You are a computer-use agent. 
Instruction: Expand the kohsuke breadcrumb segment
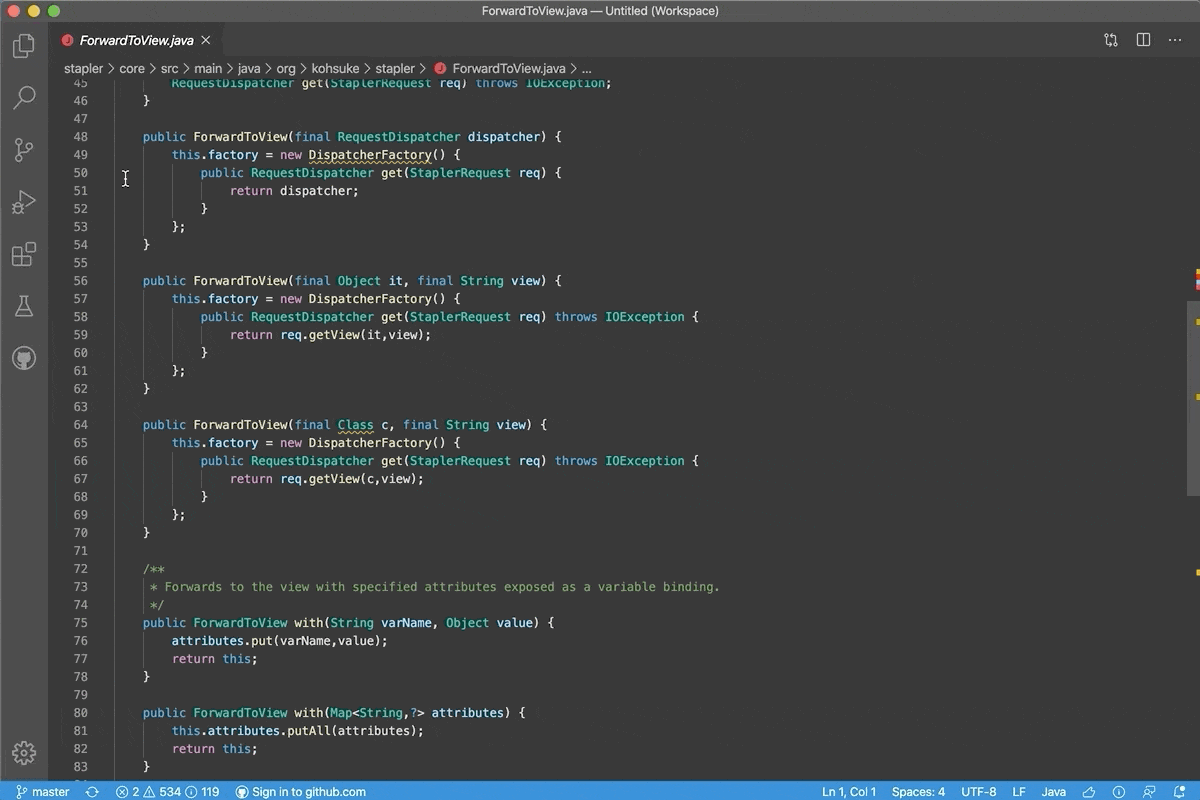tap(335, 69)
